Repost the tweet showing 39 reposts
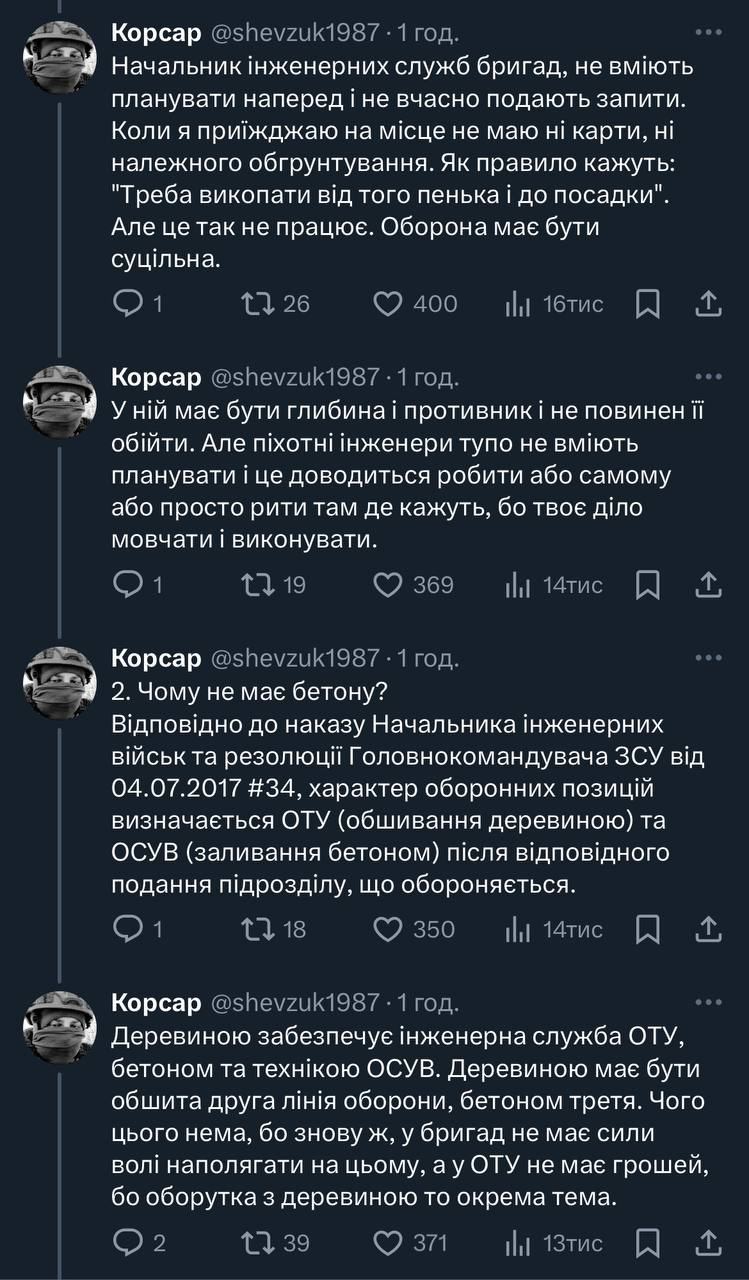 (258, 1243)
